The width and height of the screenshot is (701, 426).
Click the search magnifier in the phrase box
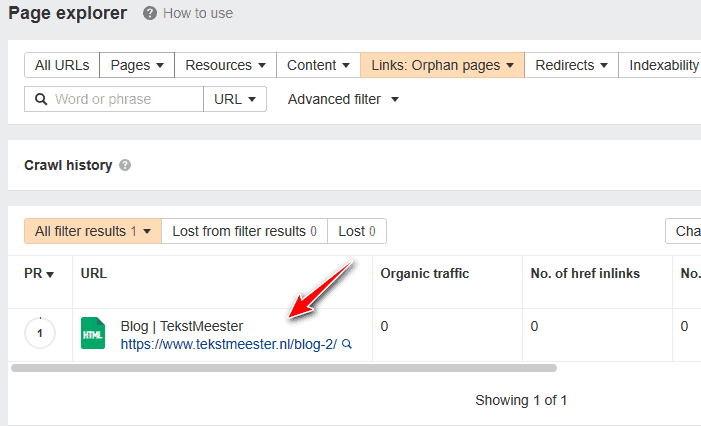41,99
